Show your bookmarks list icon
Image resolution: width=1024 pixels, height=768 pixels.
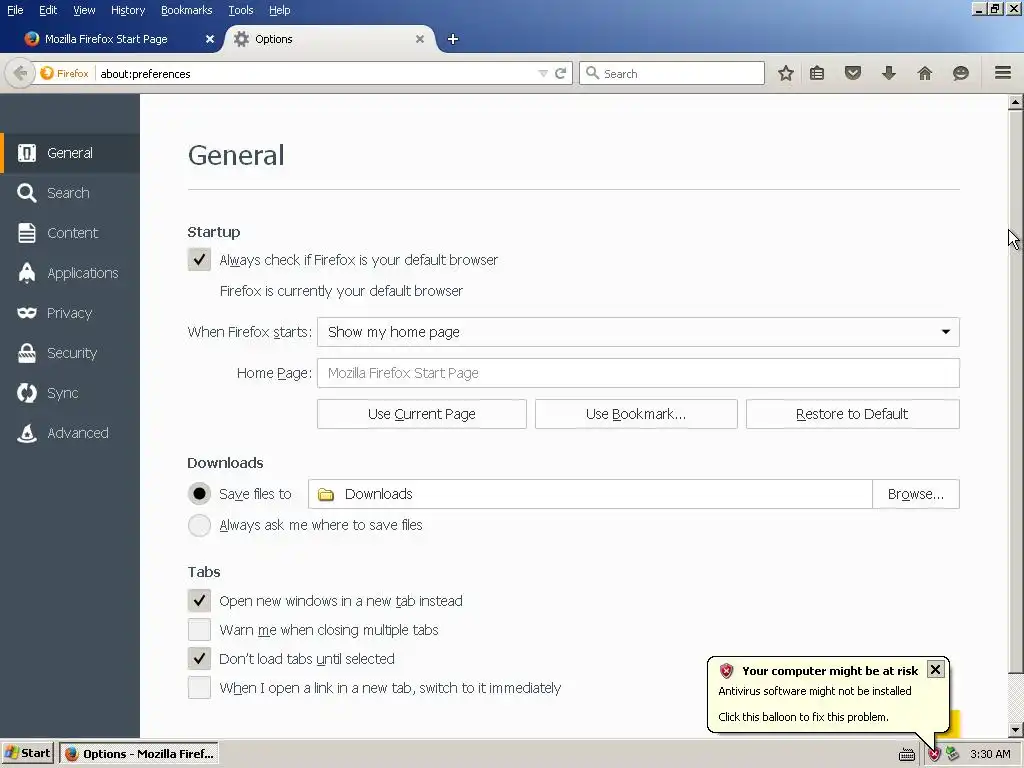pyautogui.click(x=817, y=73)
